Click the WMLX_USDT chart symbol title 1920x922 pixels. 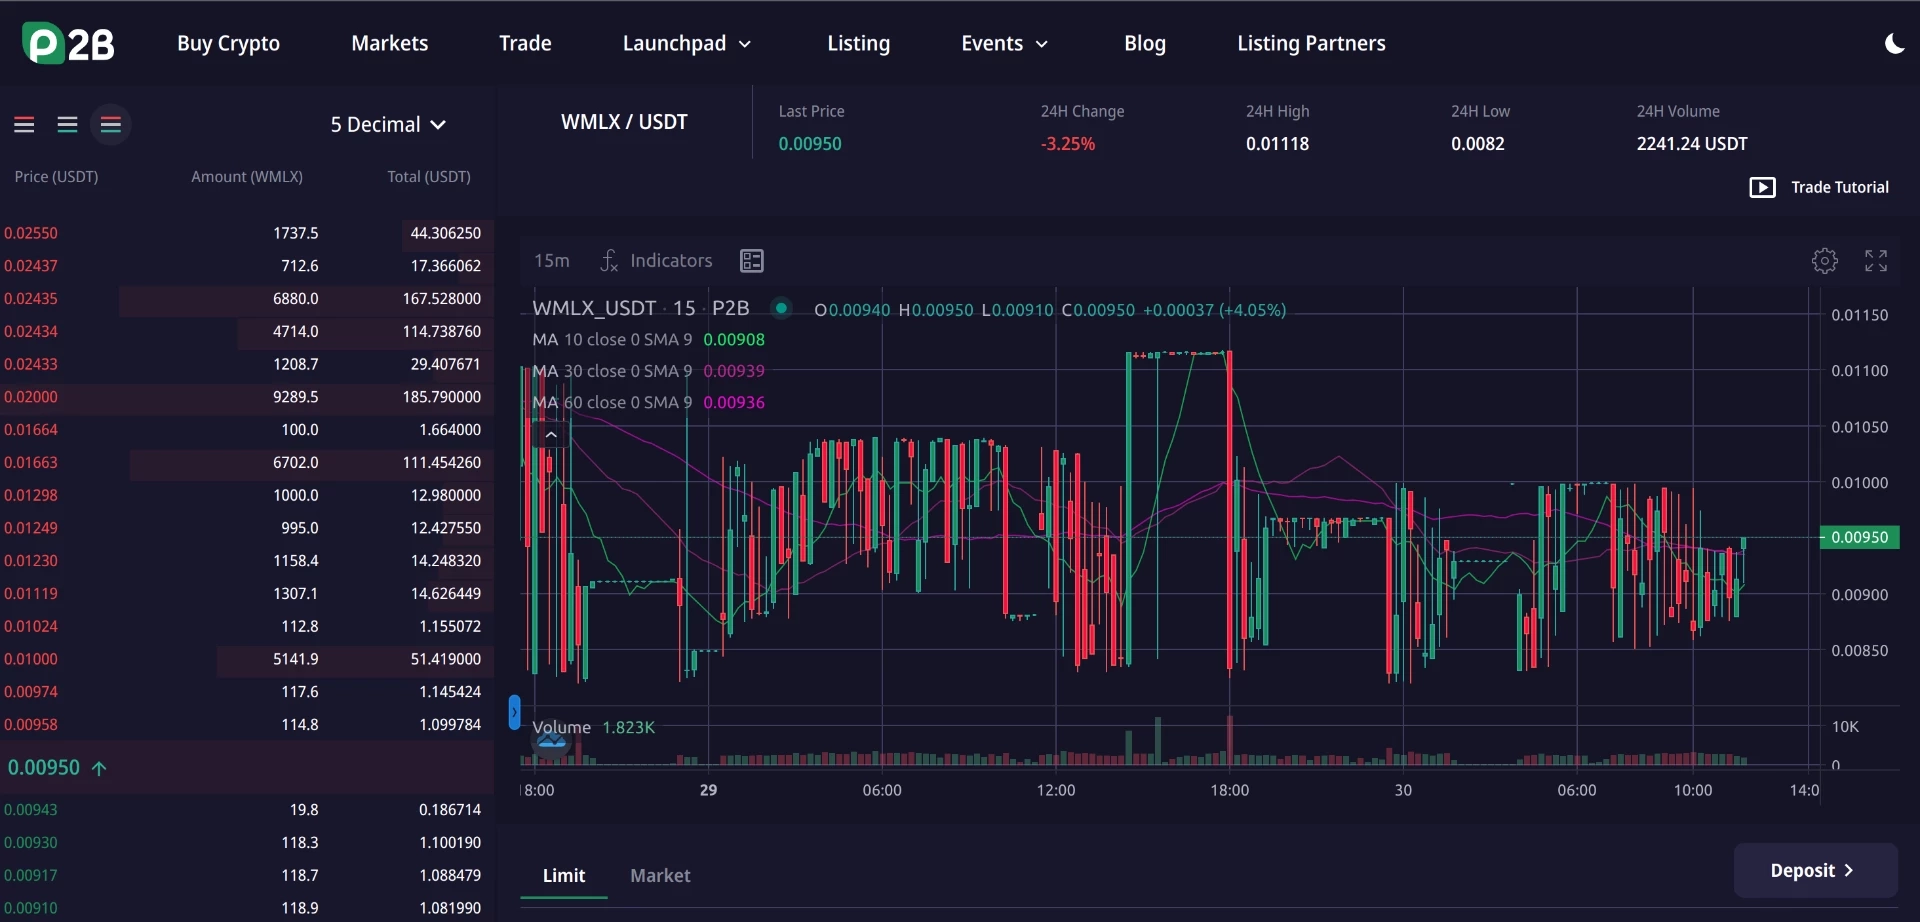coord(594,308)
